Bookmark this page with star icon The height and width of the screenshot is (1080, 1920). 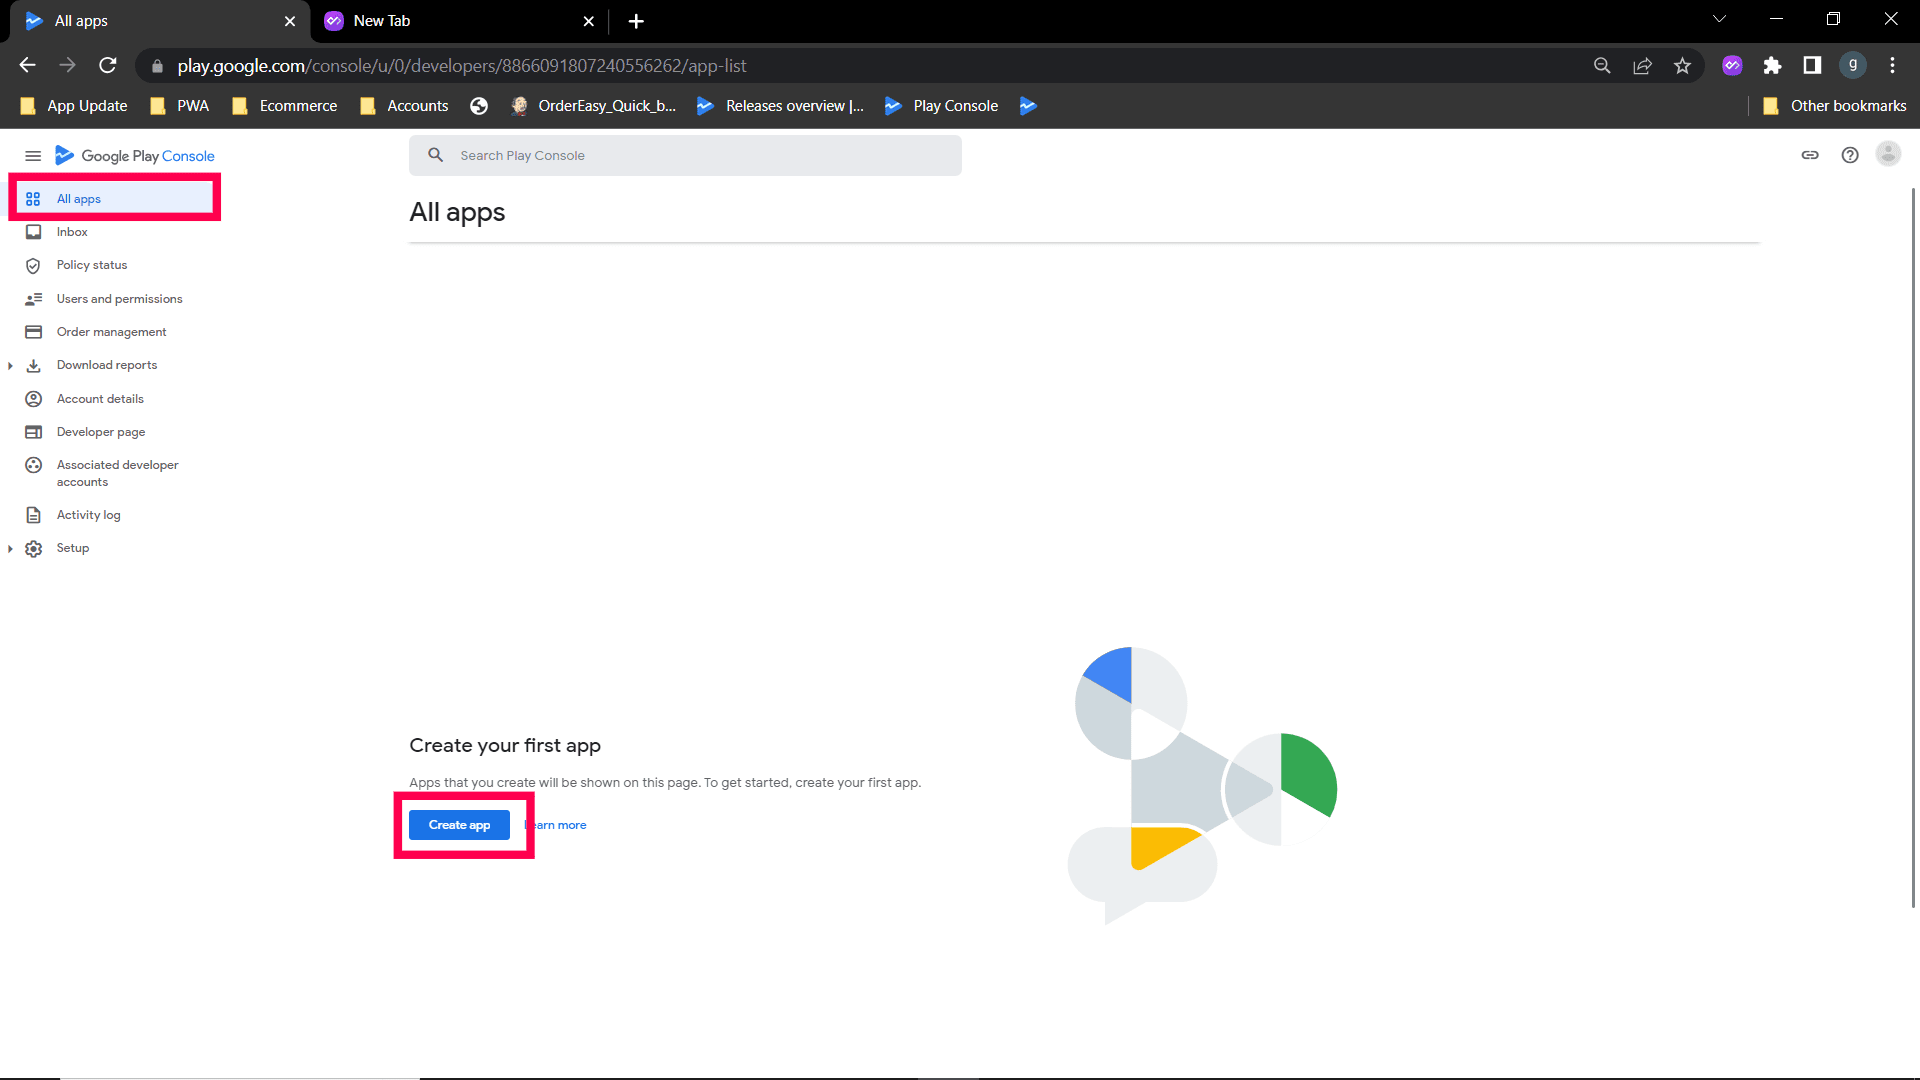[1682, 66]
